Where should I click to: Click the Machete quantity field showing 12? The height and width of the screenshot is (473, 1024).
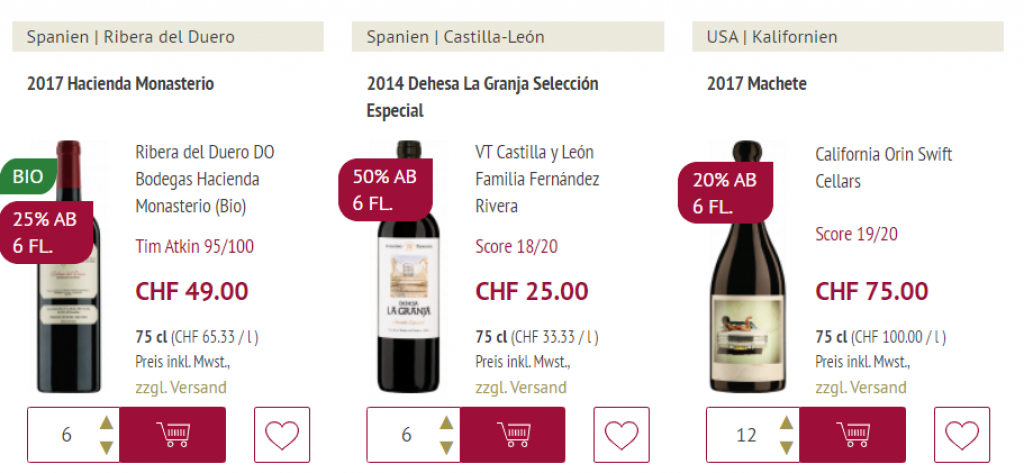click(x=746, y=435)
